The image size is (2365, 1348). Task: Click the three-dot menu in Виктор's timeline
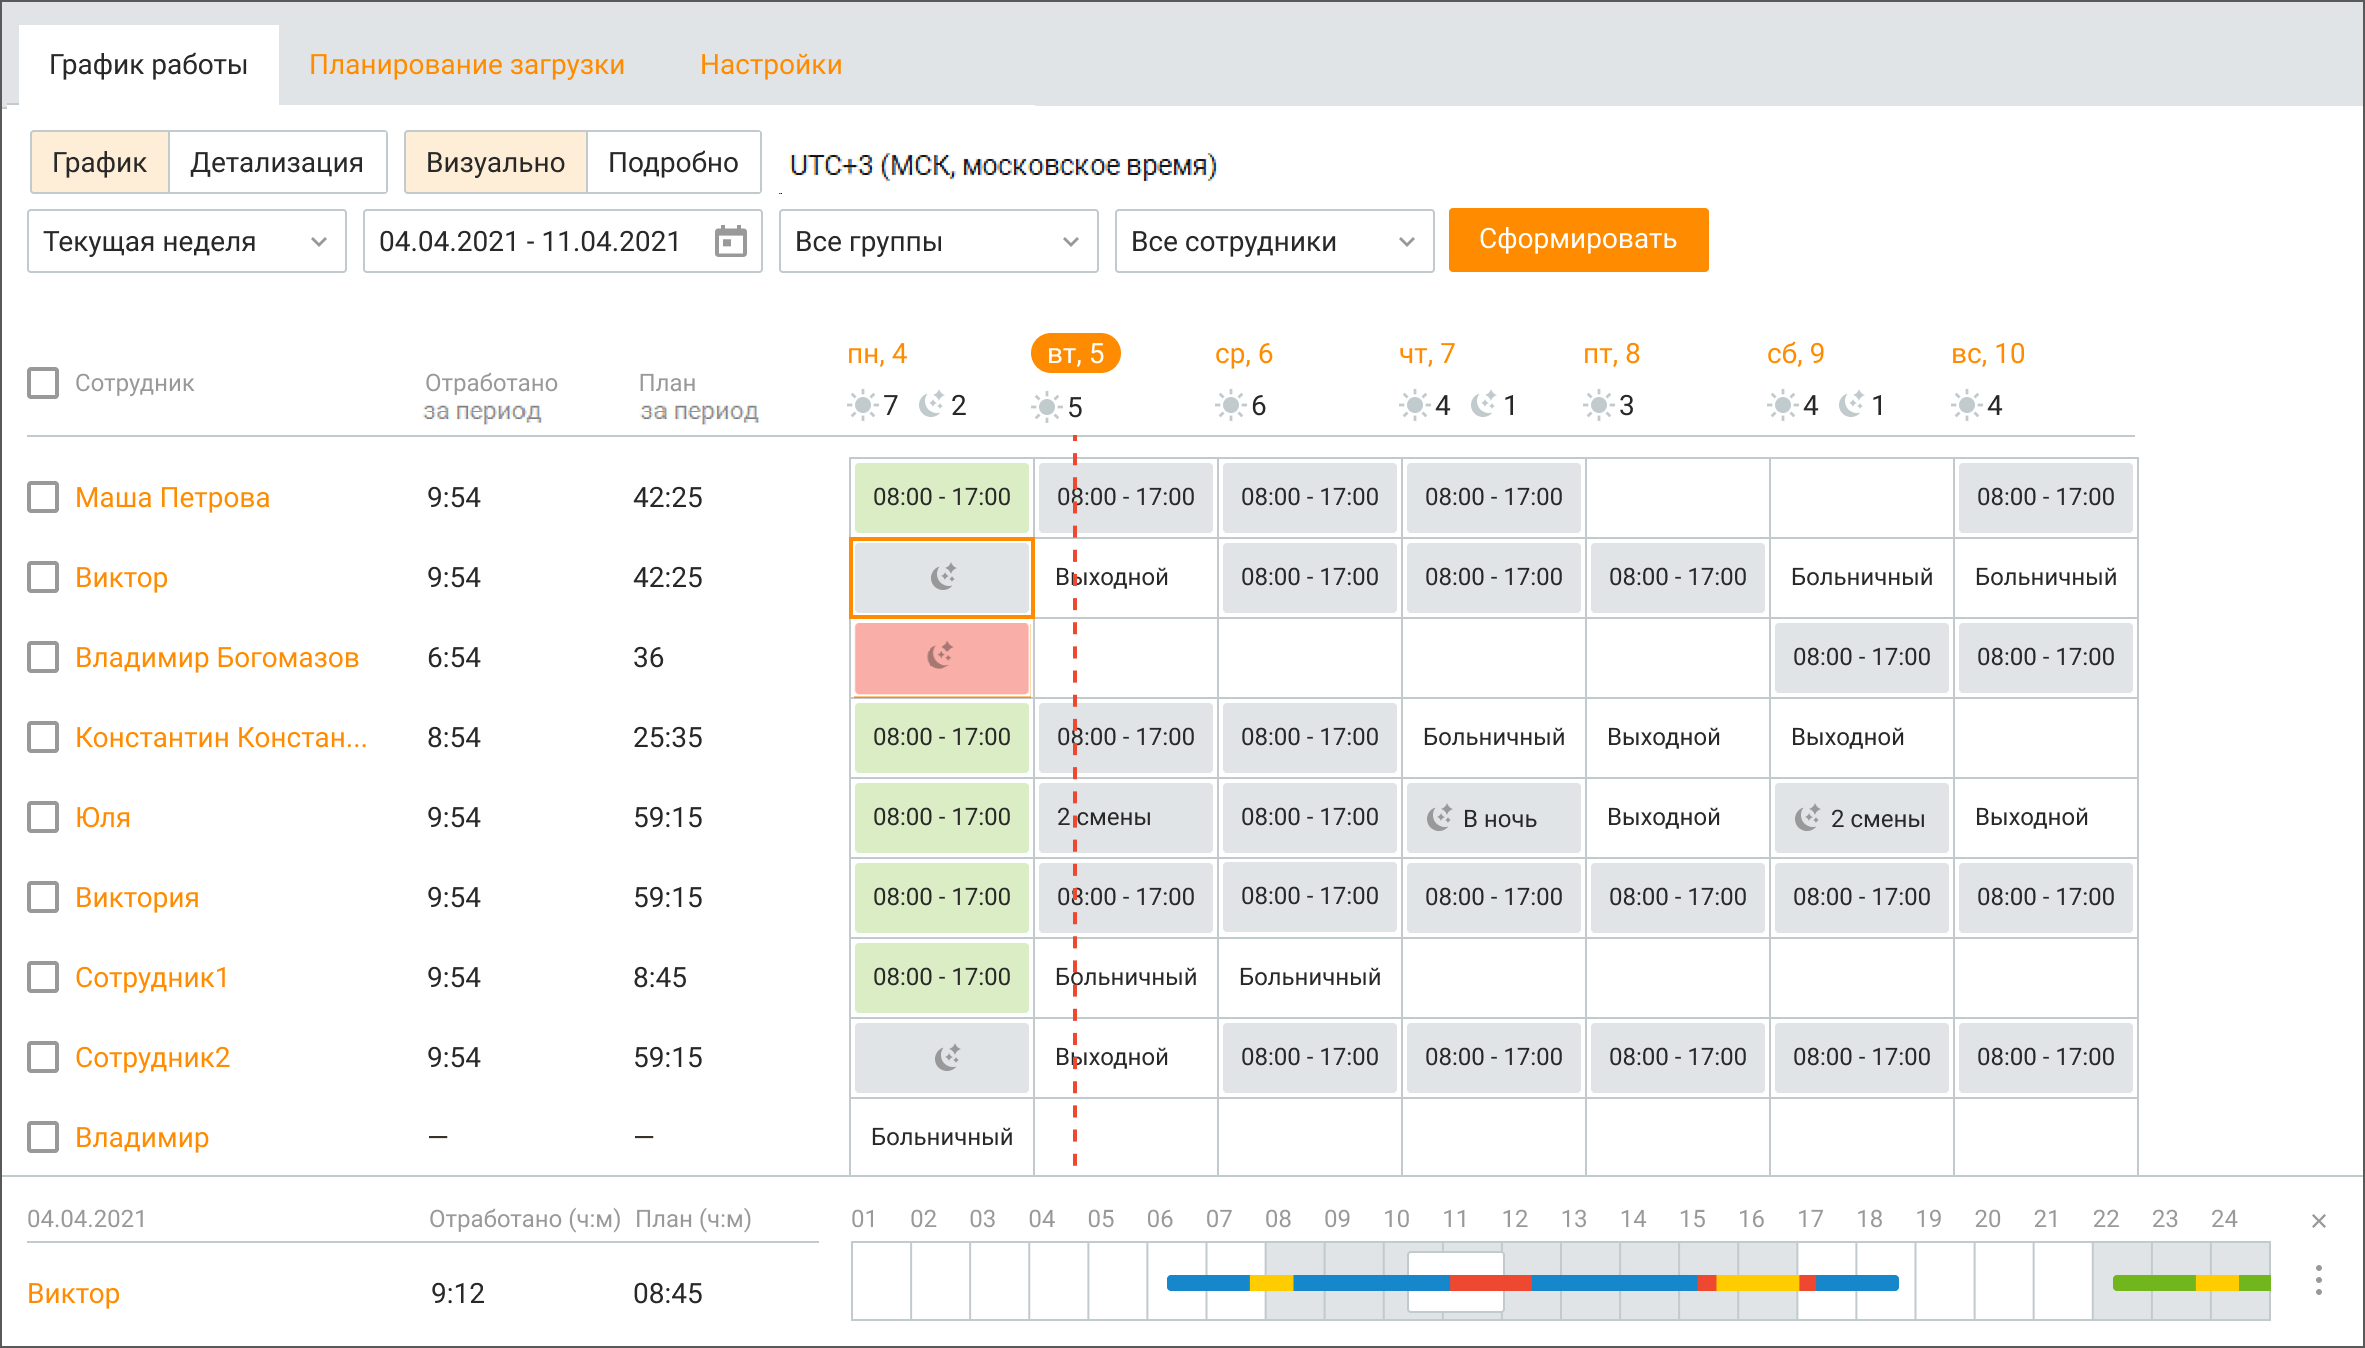[2318, 1281]
